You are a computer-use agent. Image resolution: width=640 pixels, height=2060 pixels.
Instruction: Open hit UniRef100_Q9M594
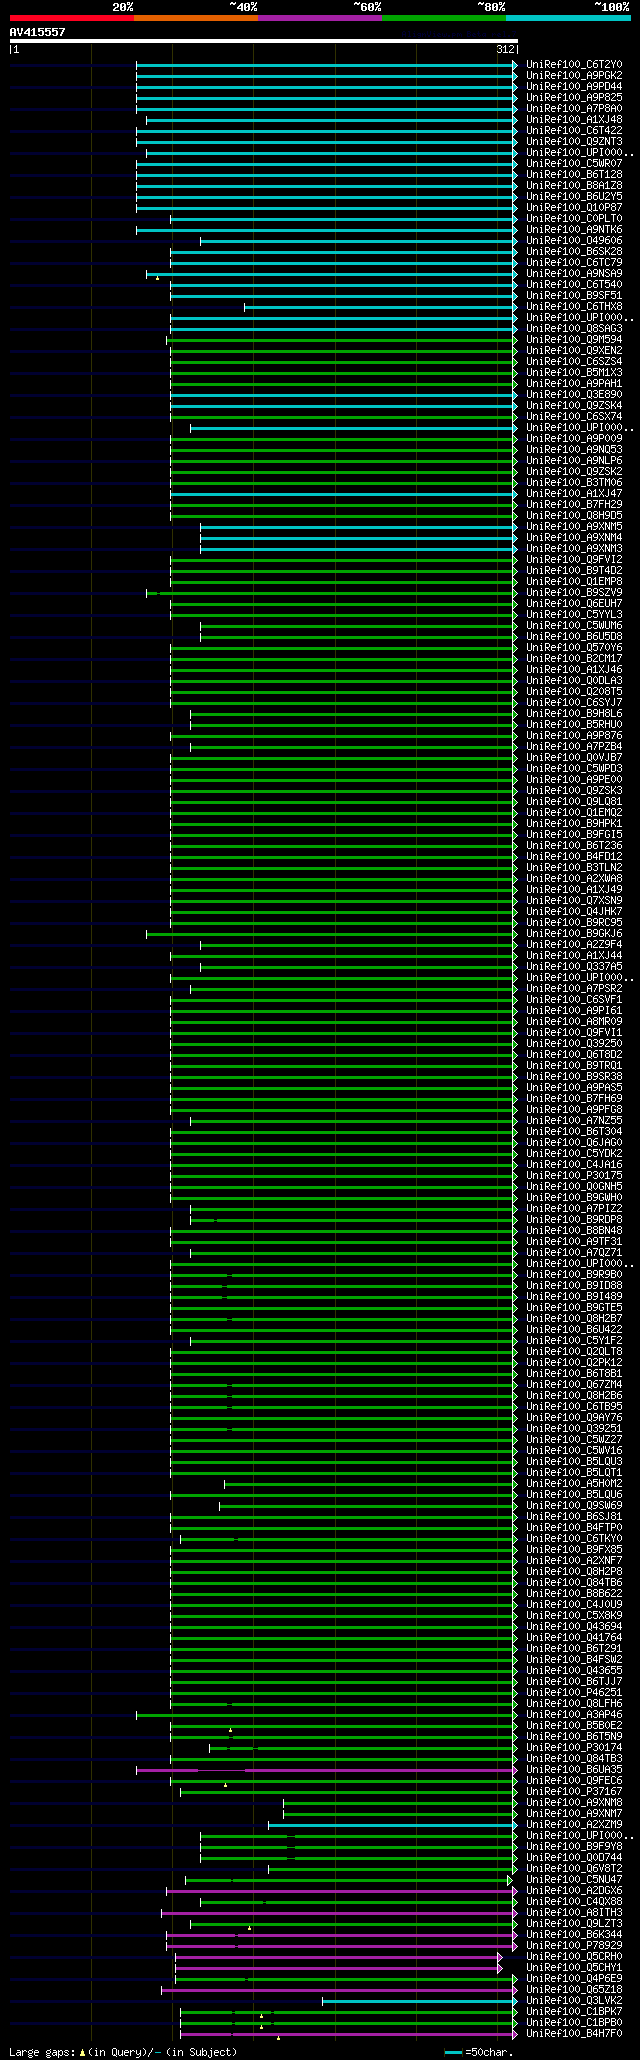[x=574, y=340]
